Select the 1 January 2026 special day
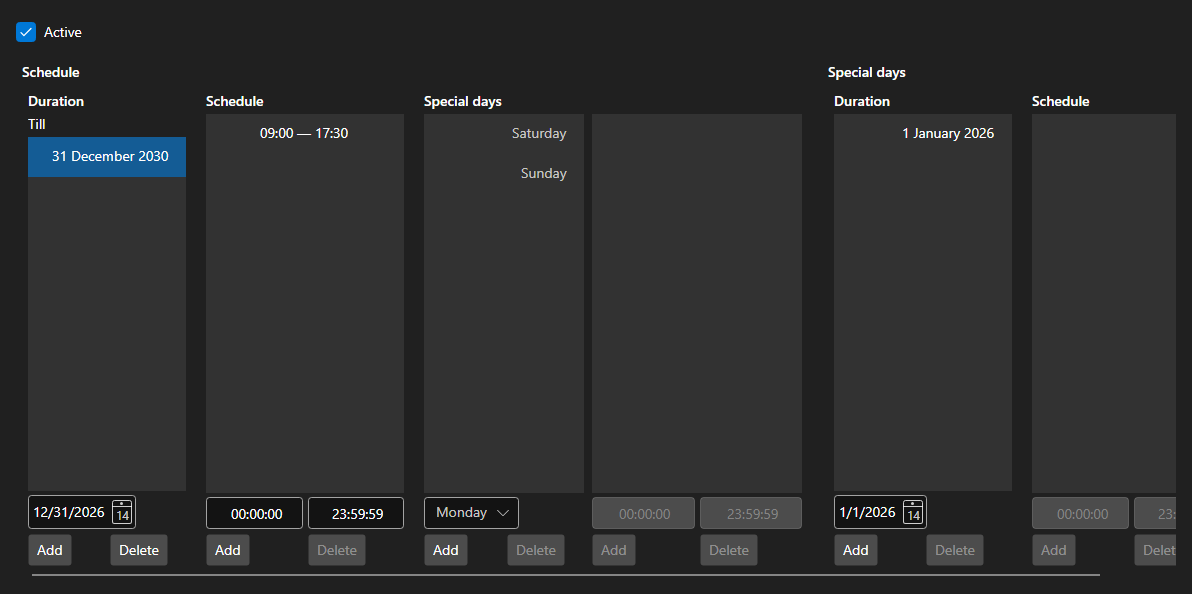Image resolution: width=1192 pixels, height=594 pixels. point(923,133)
